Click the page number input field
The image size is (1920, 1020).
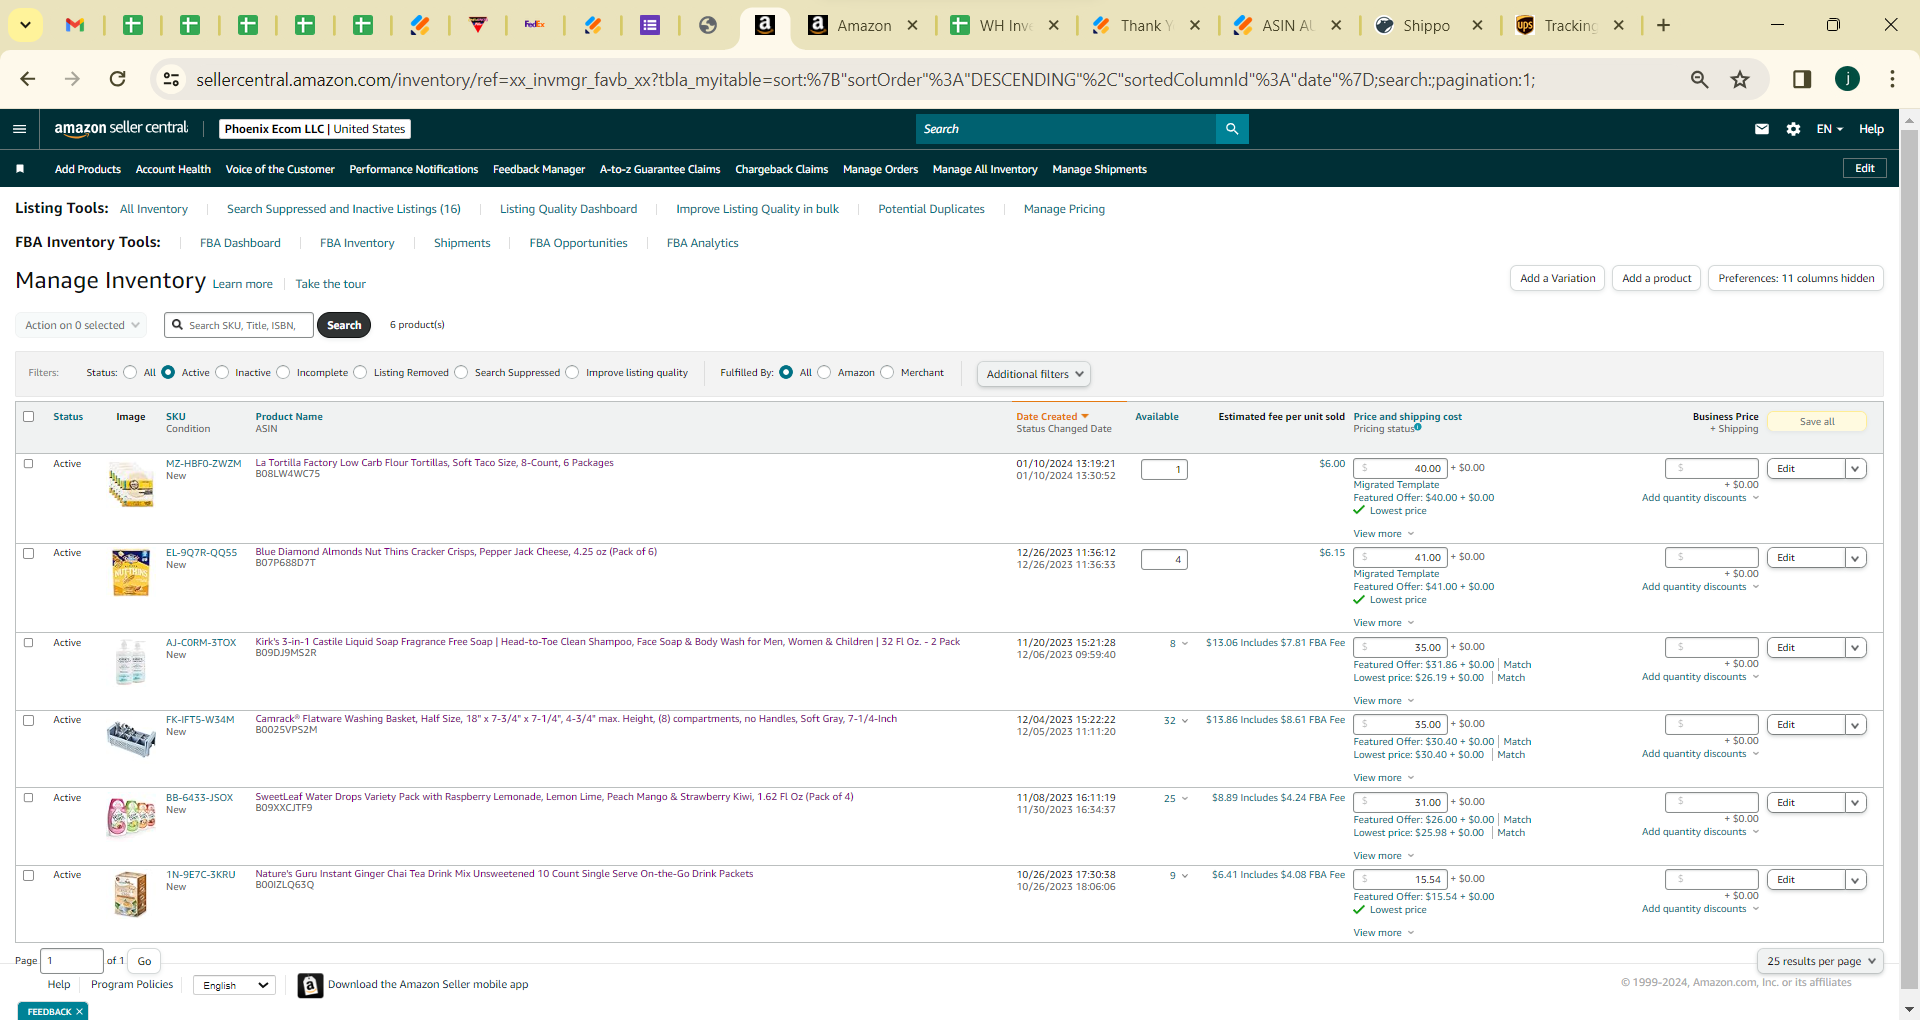click(72, 961)
